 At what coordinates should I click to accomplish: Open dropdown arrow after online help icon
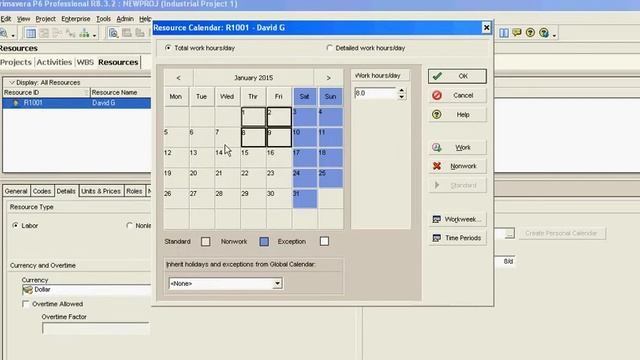[x=554, y=35]
